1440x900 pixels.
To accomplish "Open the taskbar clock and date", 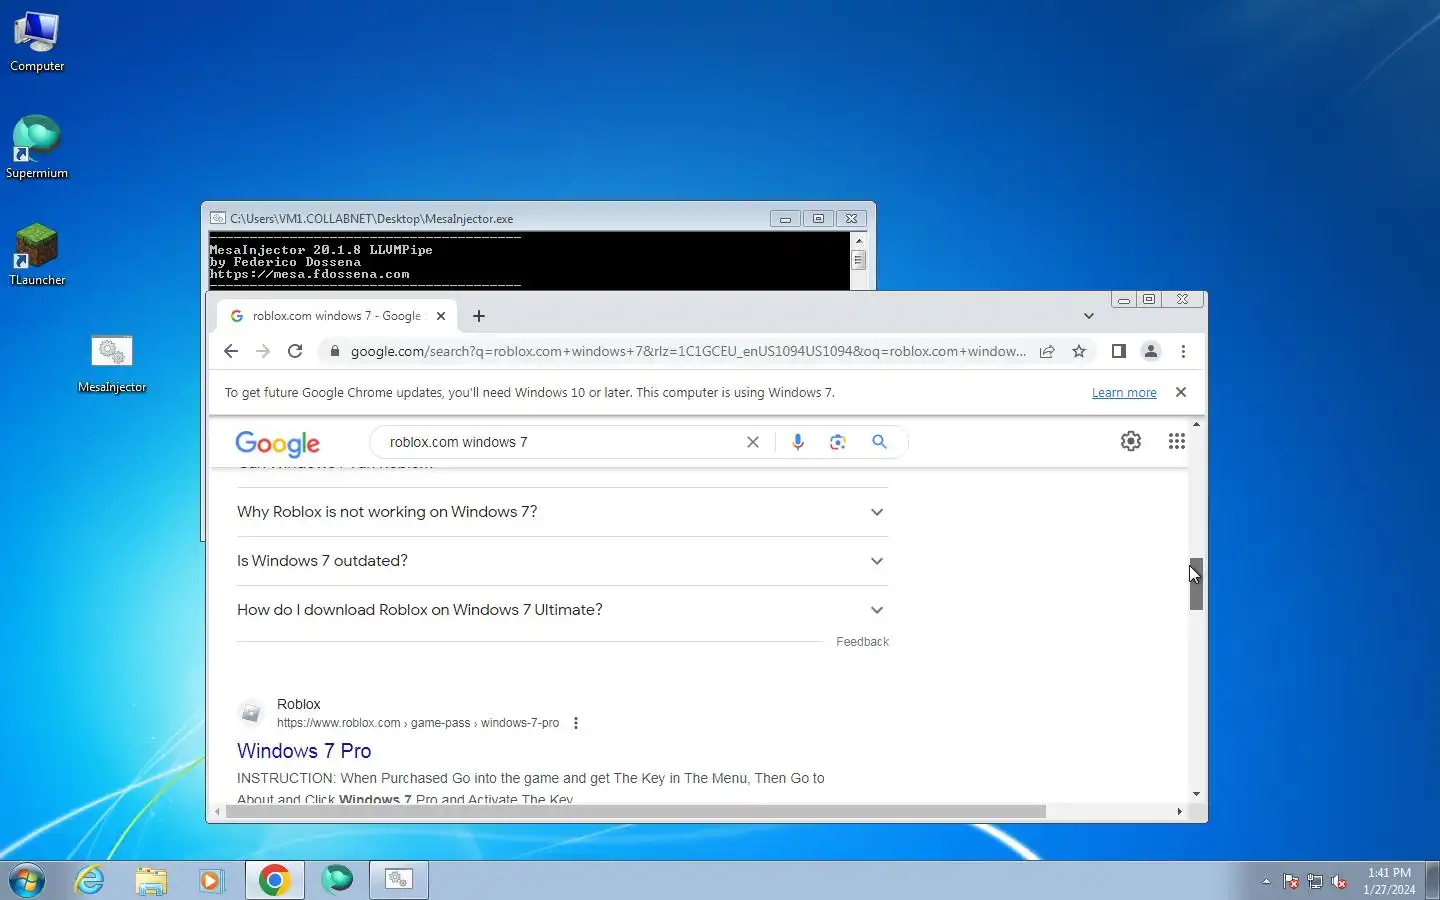I will (1389, 881).
